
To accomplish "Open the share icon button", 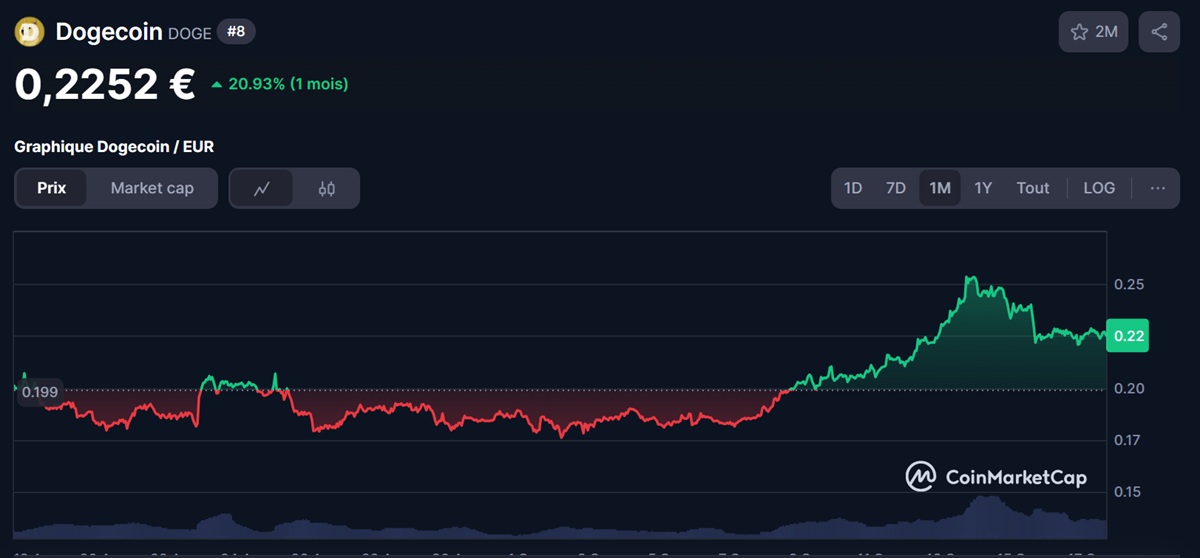I will point(1159,32).
